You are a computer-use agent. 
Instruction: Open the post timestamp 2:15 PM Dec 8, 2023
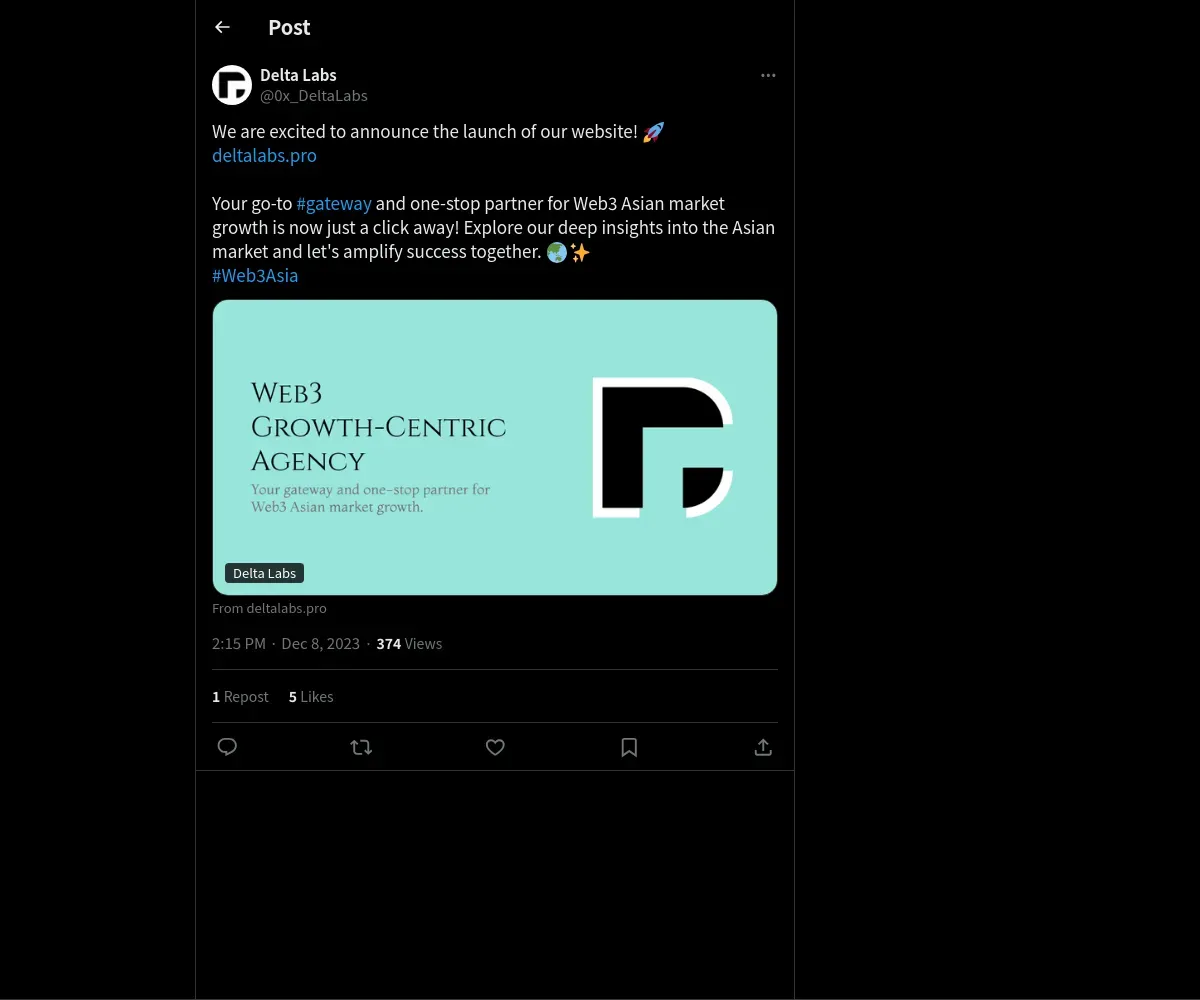(x=286, y=643)
